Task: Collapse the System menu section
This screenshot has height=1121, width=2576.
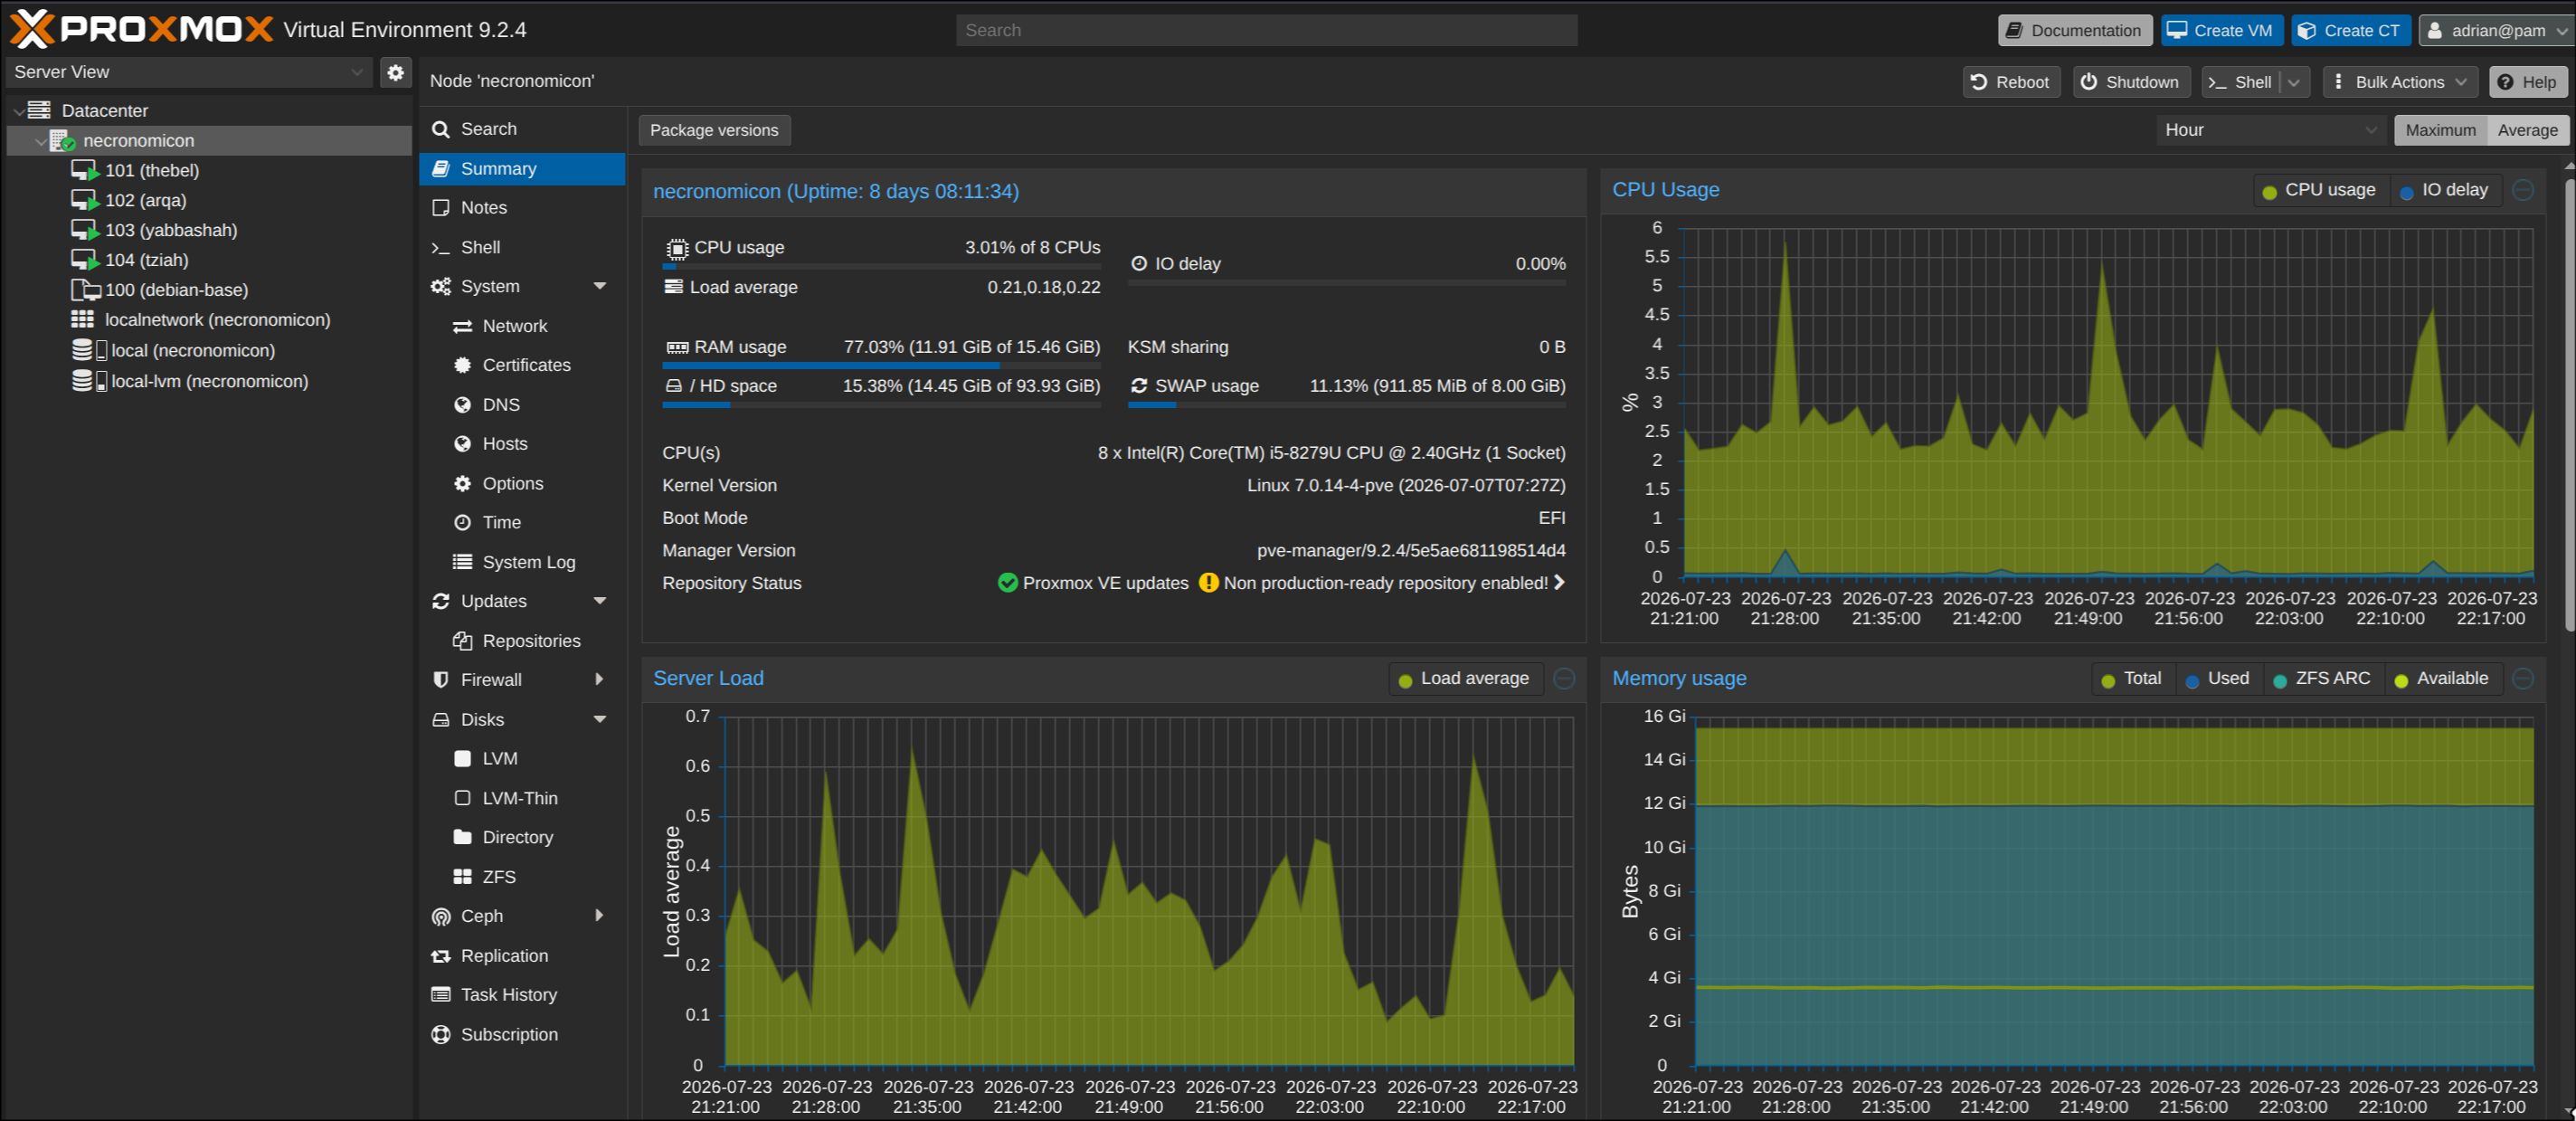Action: (x=600, y=286)
